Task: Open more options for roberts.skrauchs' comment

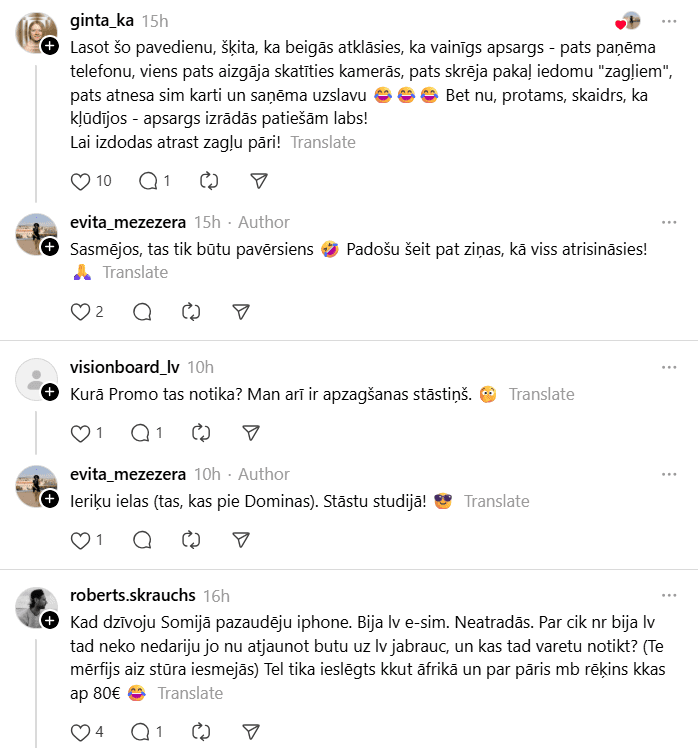Action: tap(669, 596)
